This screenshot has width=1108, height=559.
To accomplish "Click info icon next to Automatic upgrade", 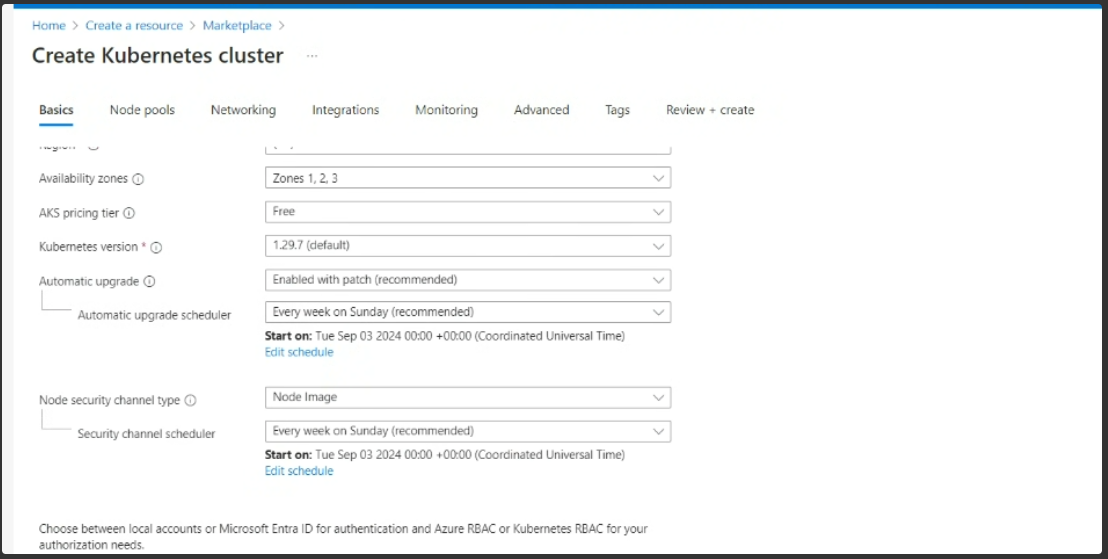I will pyautogui.click(x=149, y=282).
